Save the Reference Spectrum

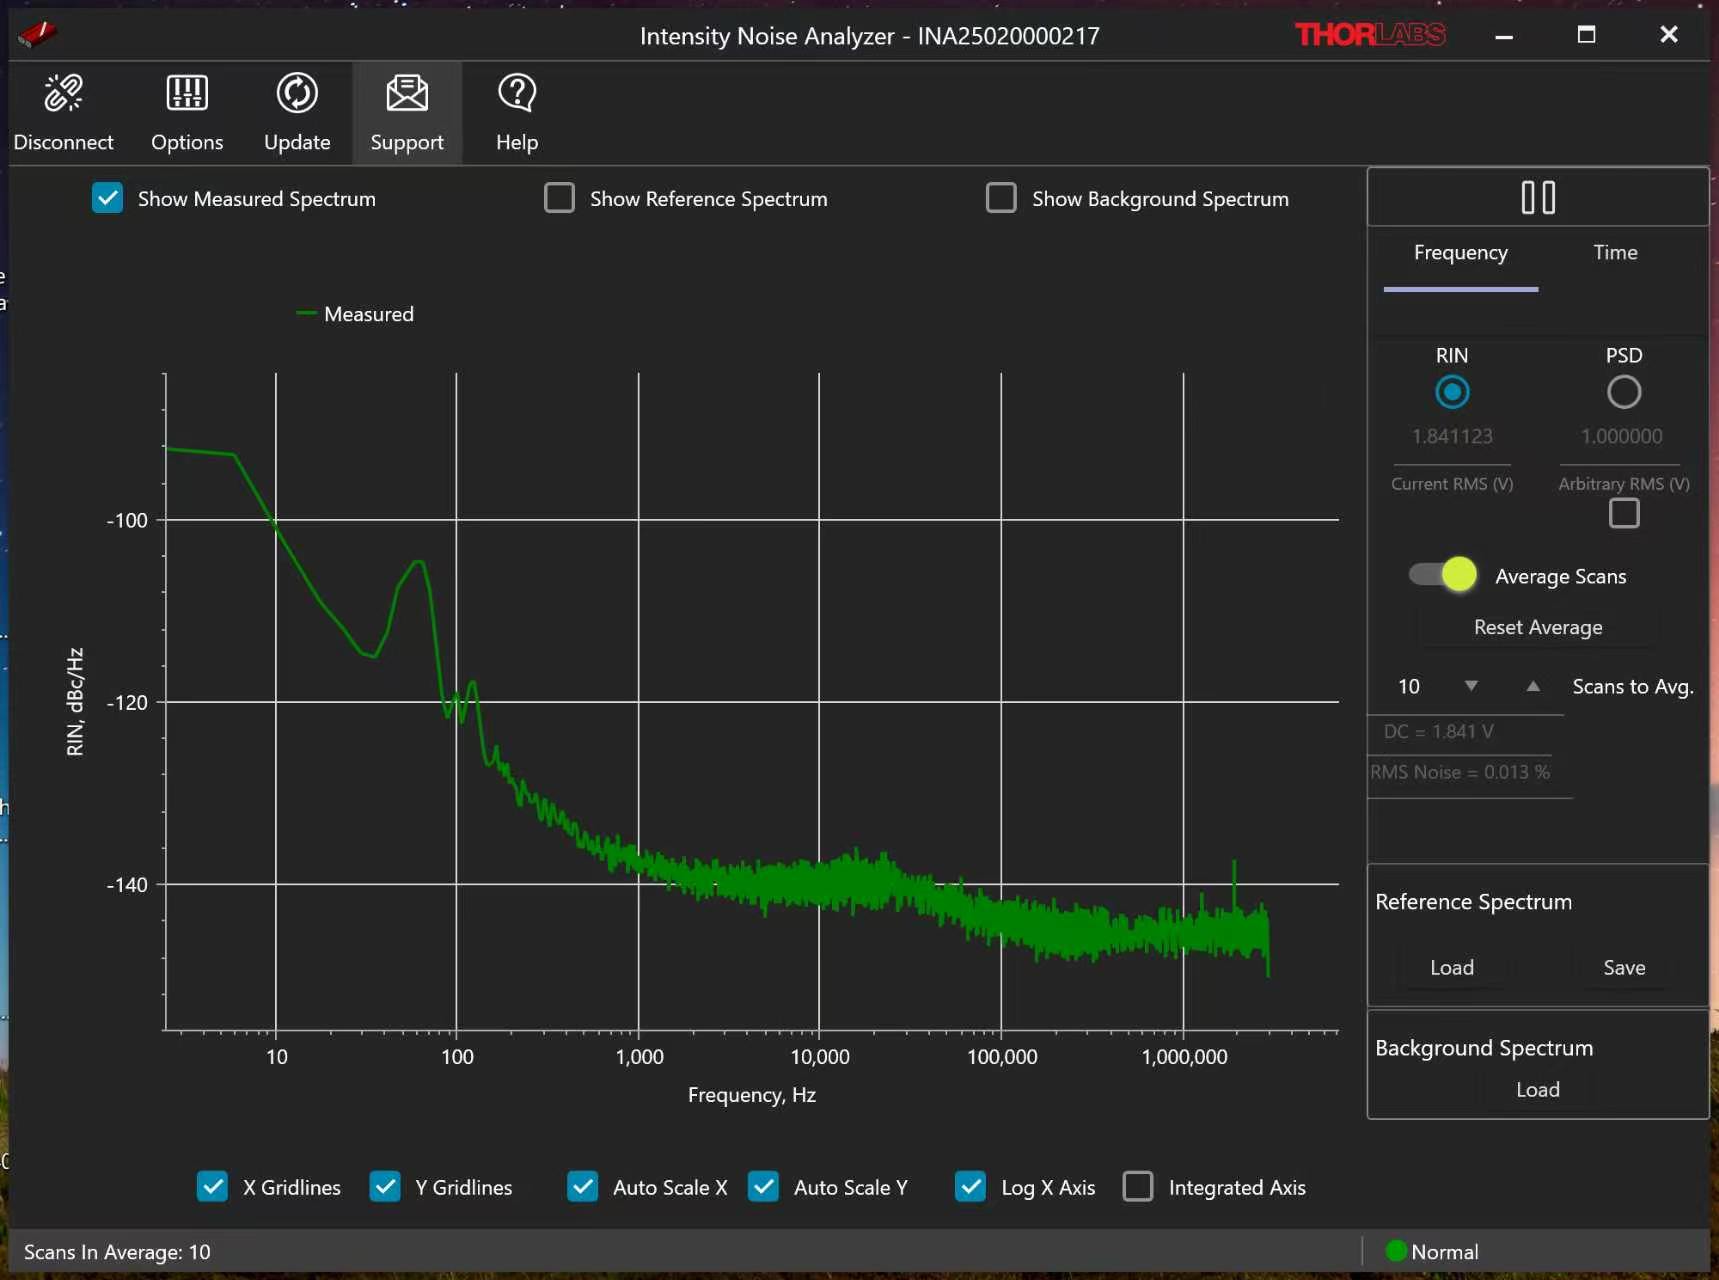click(1624, 967)
